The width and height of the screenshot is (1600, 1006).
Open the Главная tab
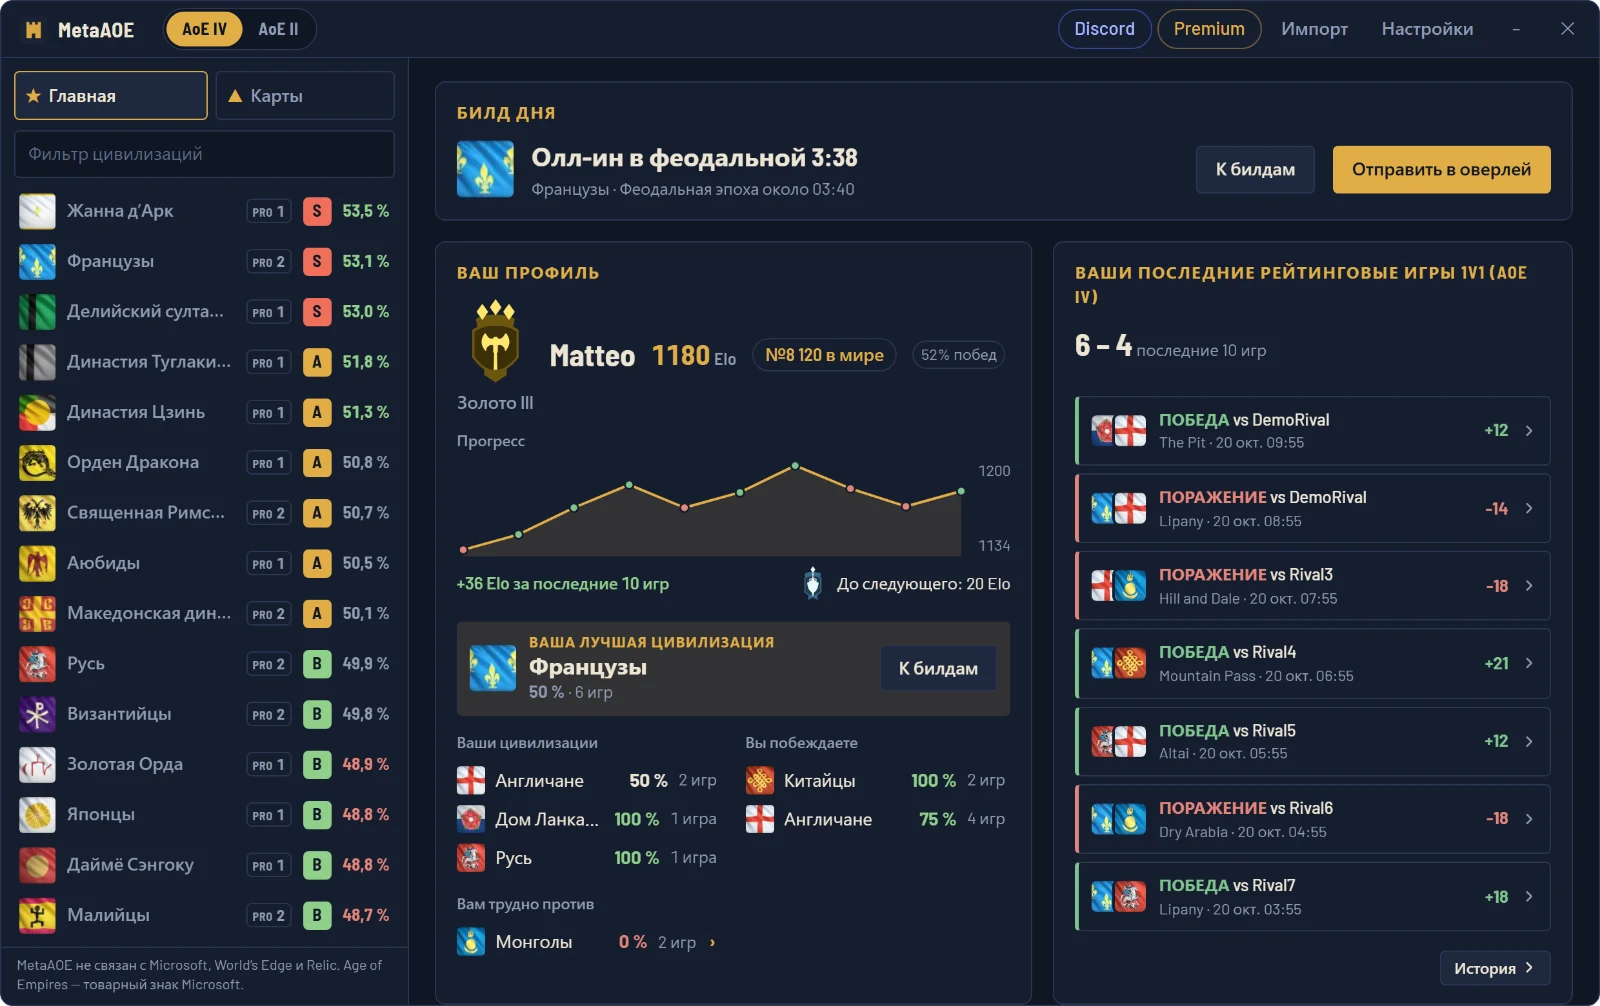point(111,96)
